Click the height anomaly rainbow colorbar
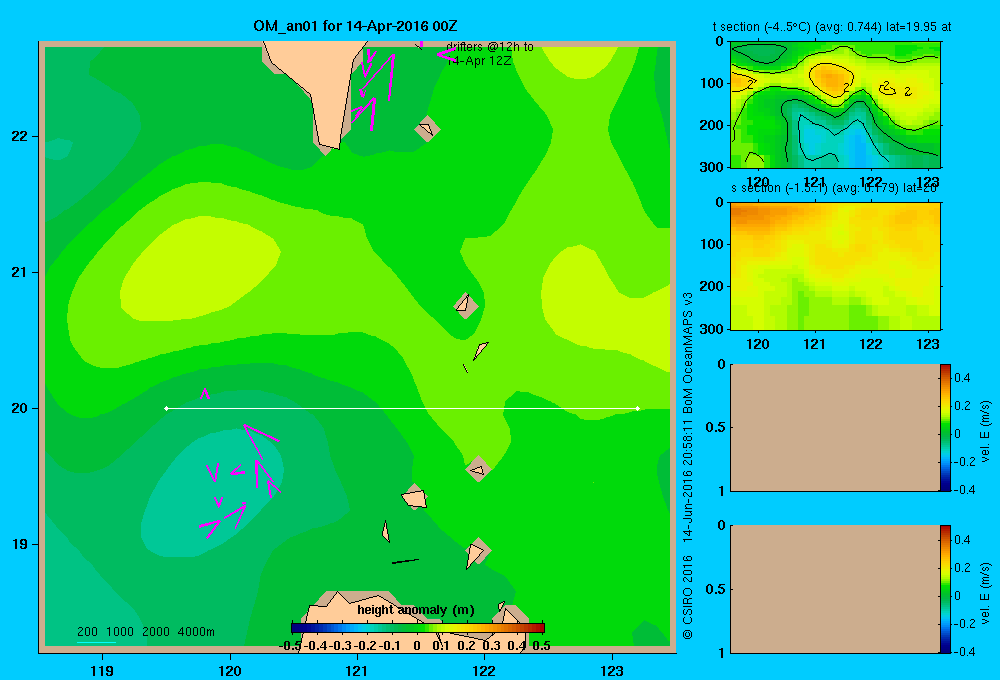 (x=418, y=628)
